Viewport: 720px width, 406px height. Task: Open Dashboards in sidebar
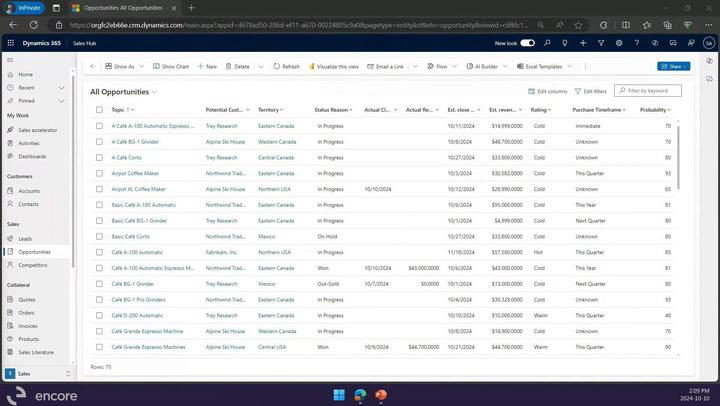pyautogui.click(x=32, y=156)
